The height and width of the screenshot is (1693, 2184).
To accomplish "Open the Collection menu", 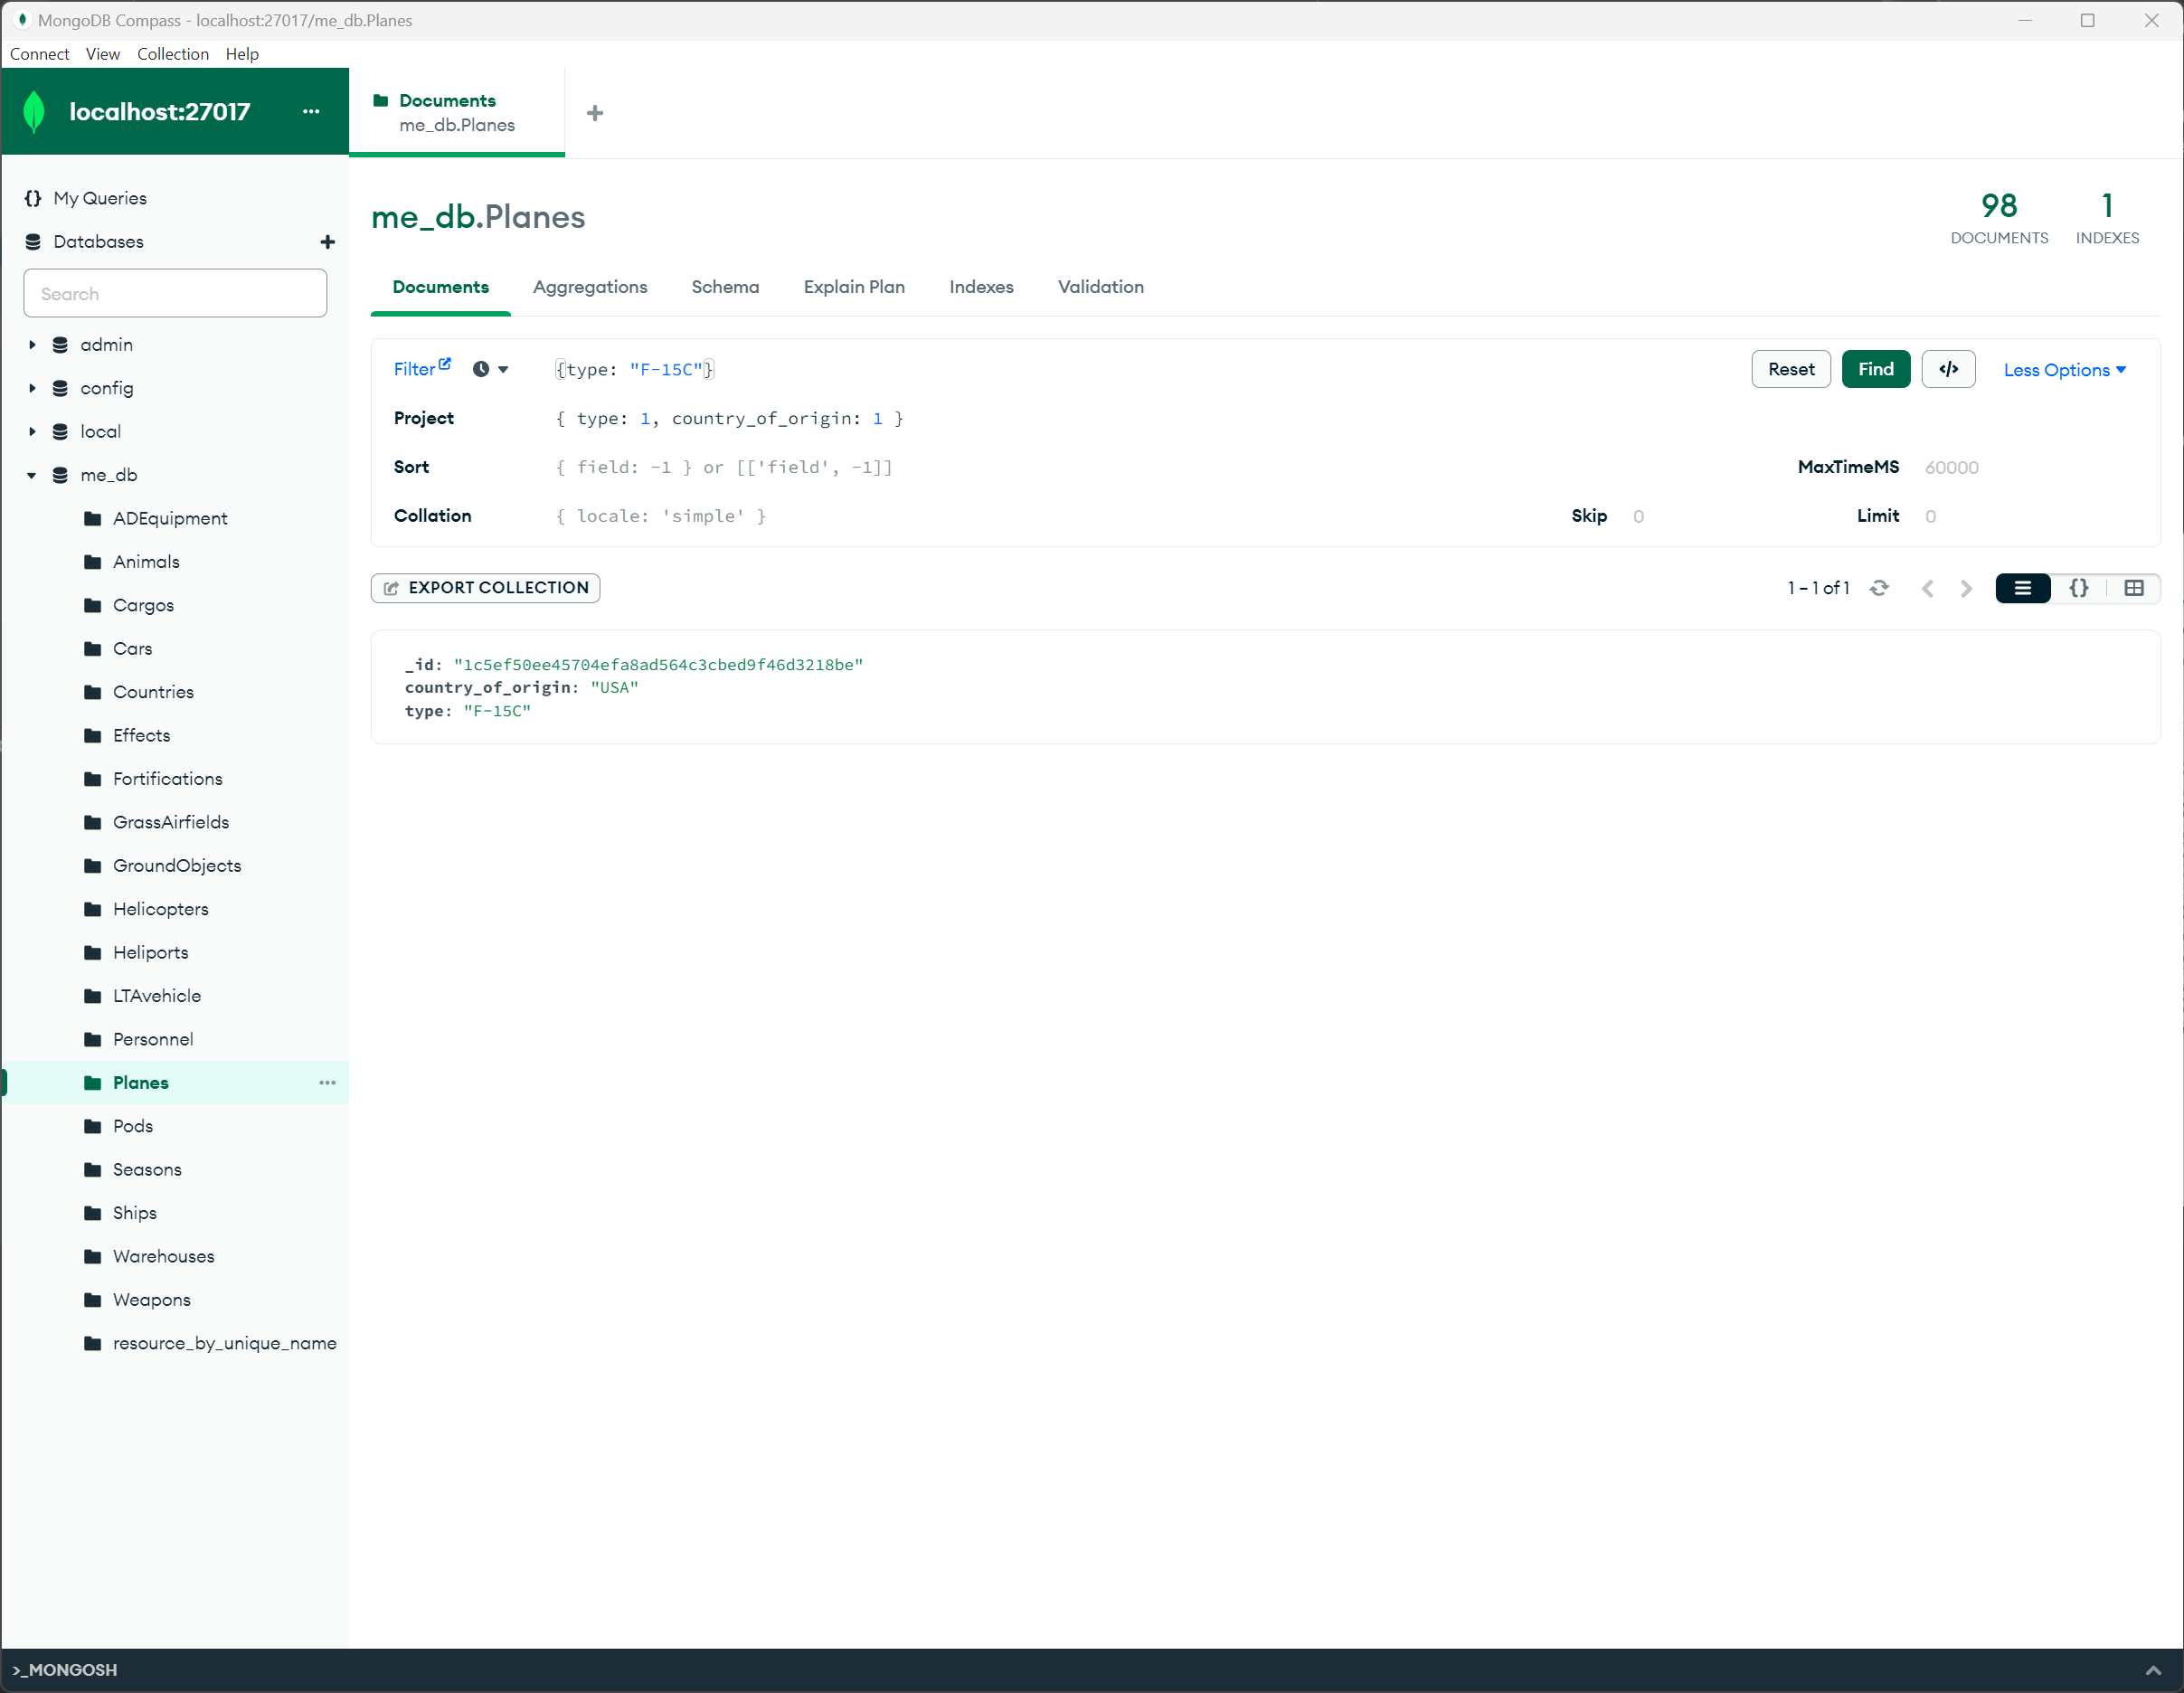I will (x=173, y=54).
